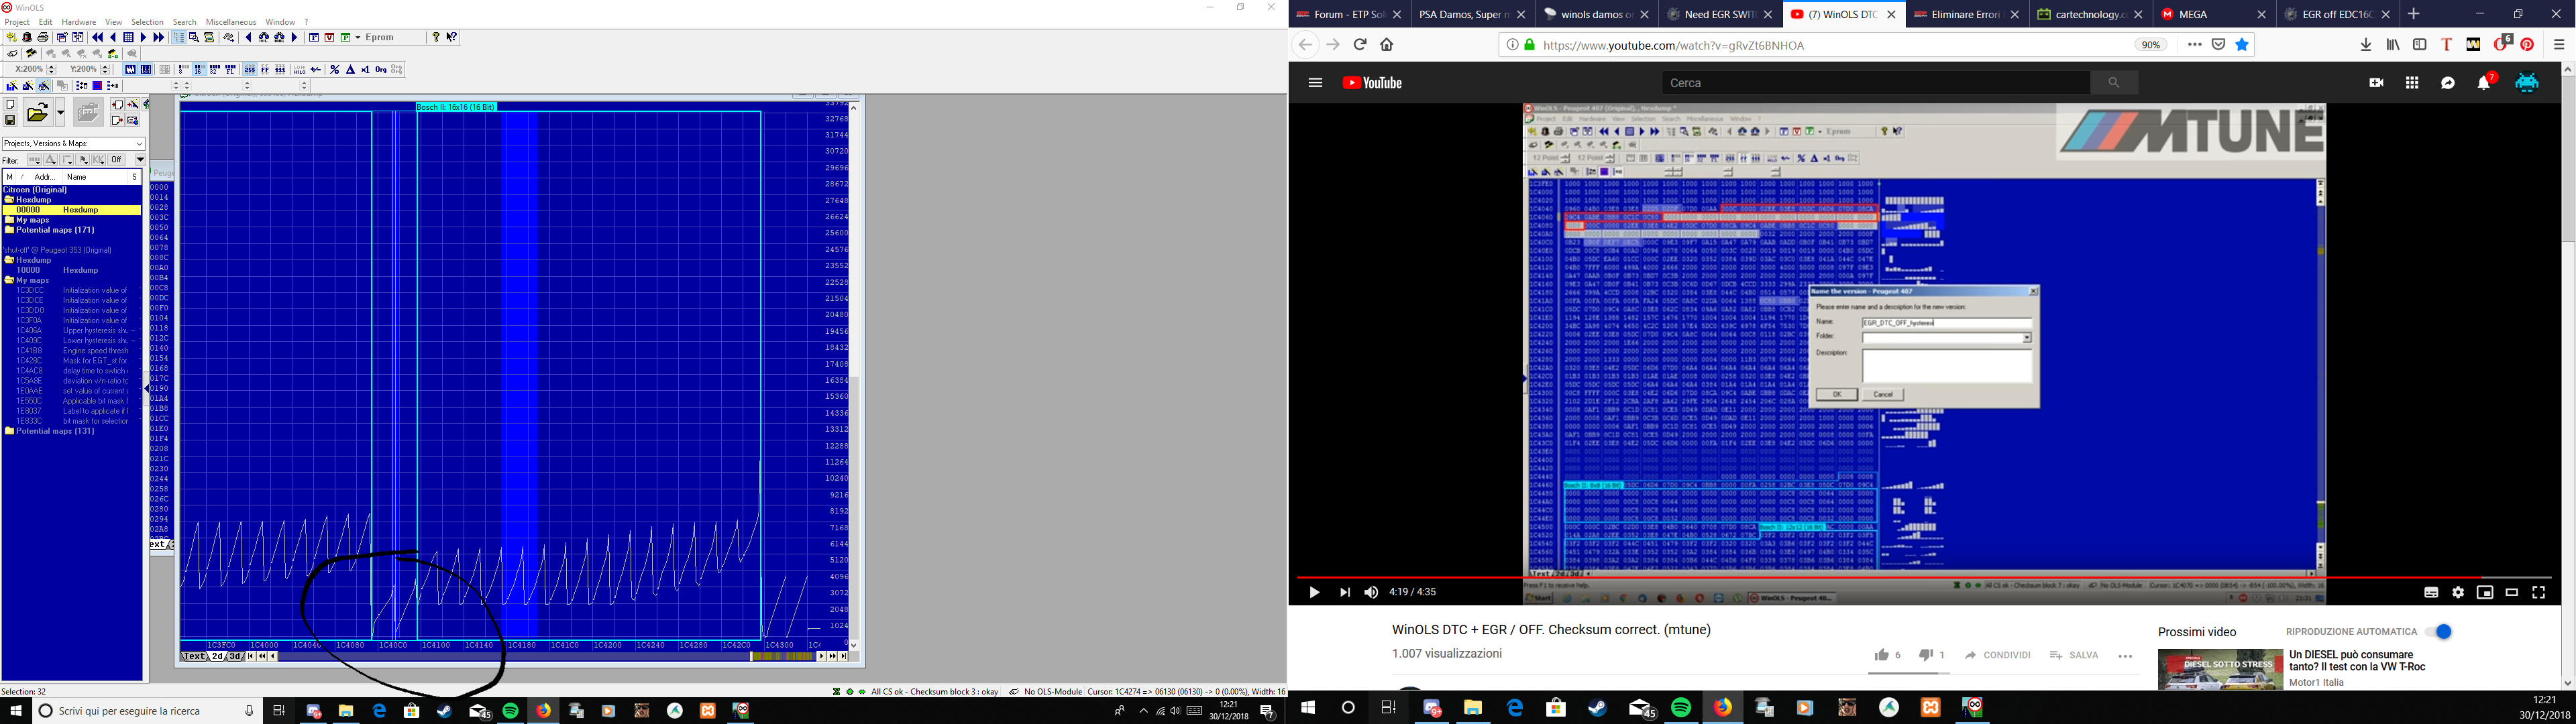Click the SALVA save button
The height and width of the screenshot is (724, 2576).
[x=2074, y=655]
